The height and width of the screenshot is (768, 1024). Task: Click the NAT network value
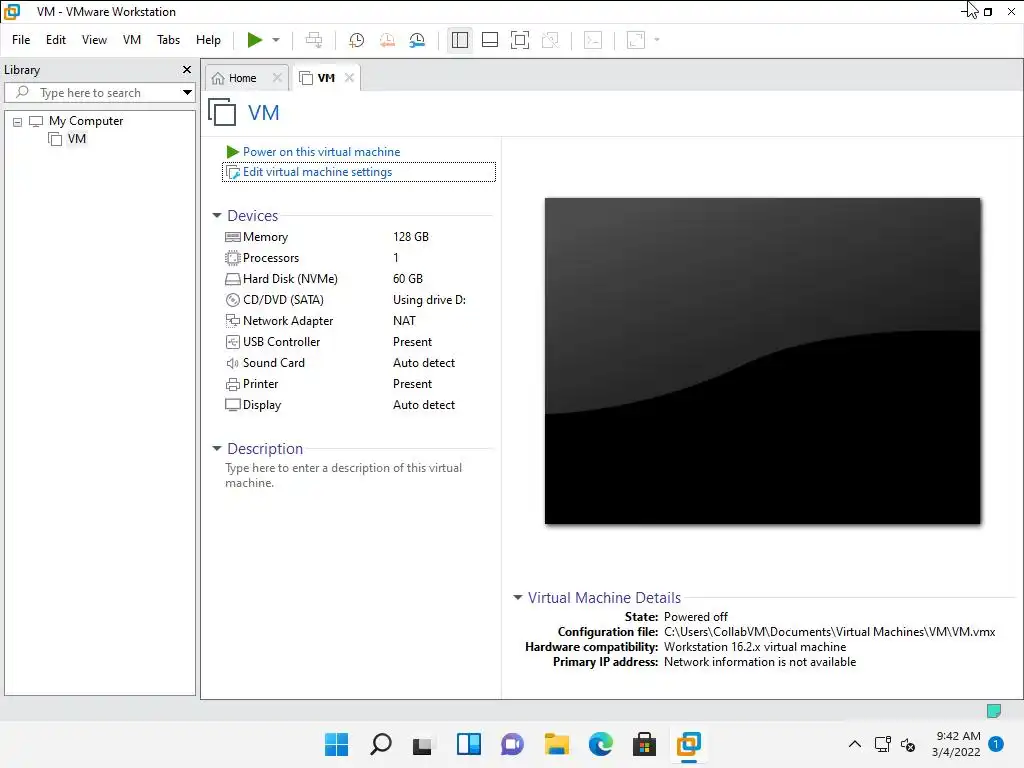pyautogui.click(x=404, y=321)
